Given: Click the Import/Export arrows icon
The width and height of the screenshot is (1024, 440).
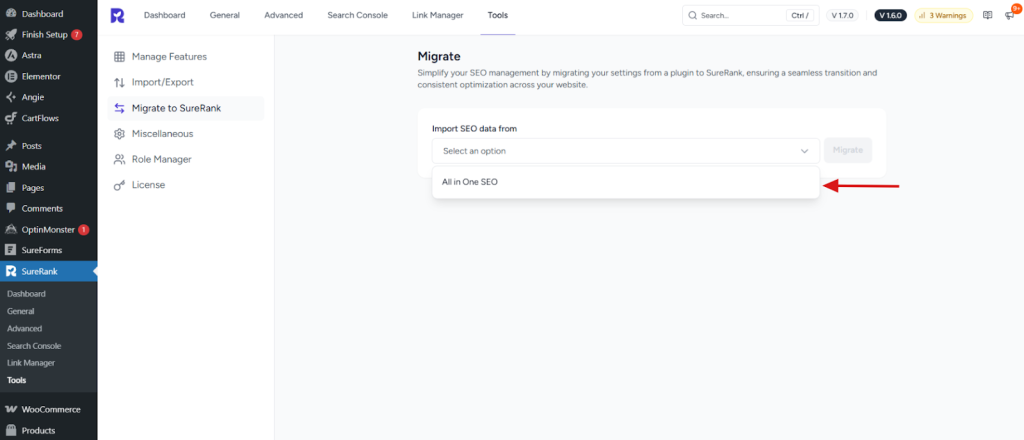Looking at the screenshot, I should pyautogui.click(x=120, y=82).
